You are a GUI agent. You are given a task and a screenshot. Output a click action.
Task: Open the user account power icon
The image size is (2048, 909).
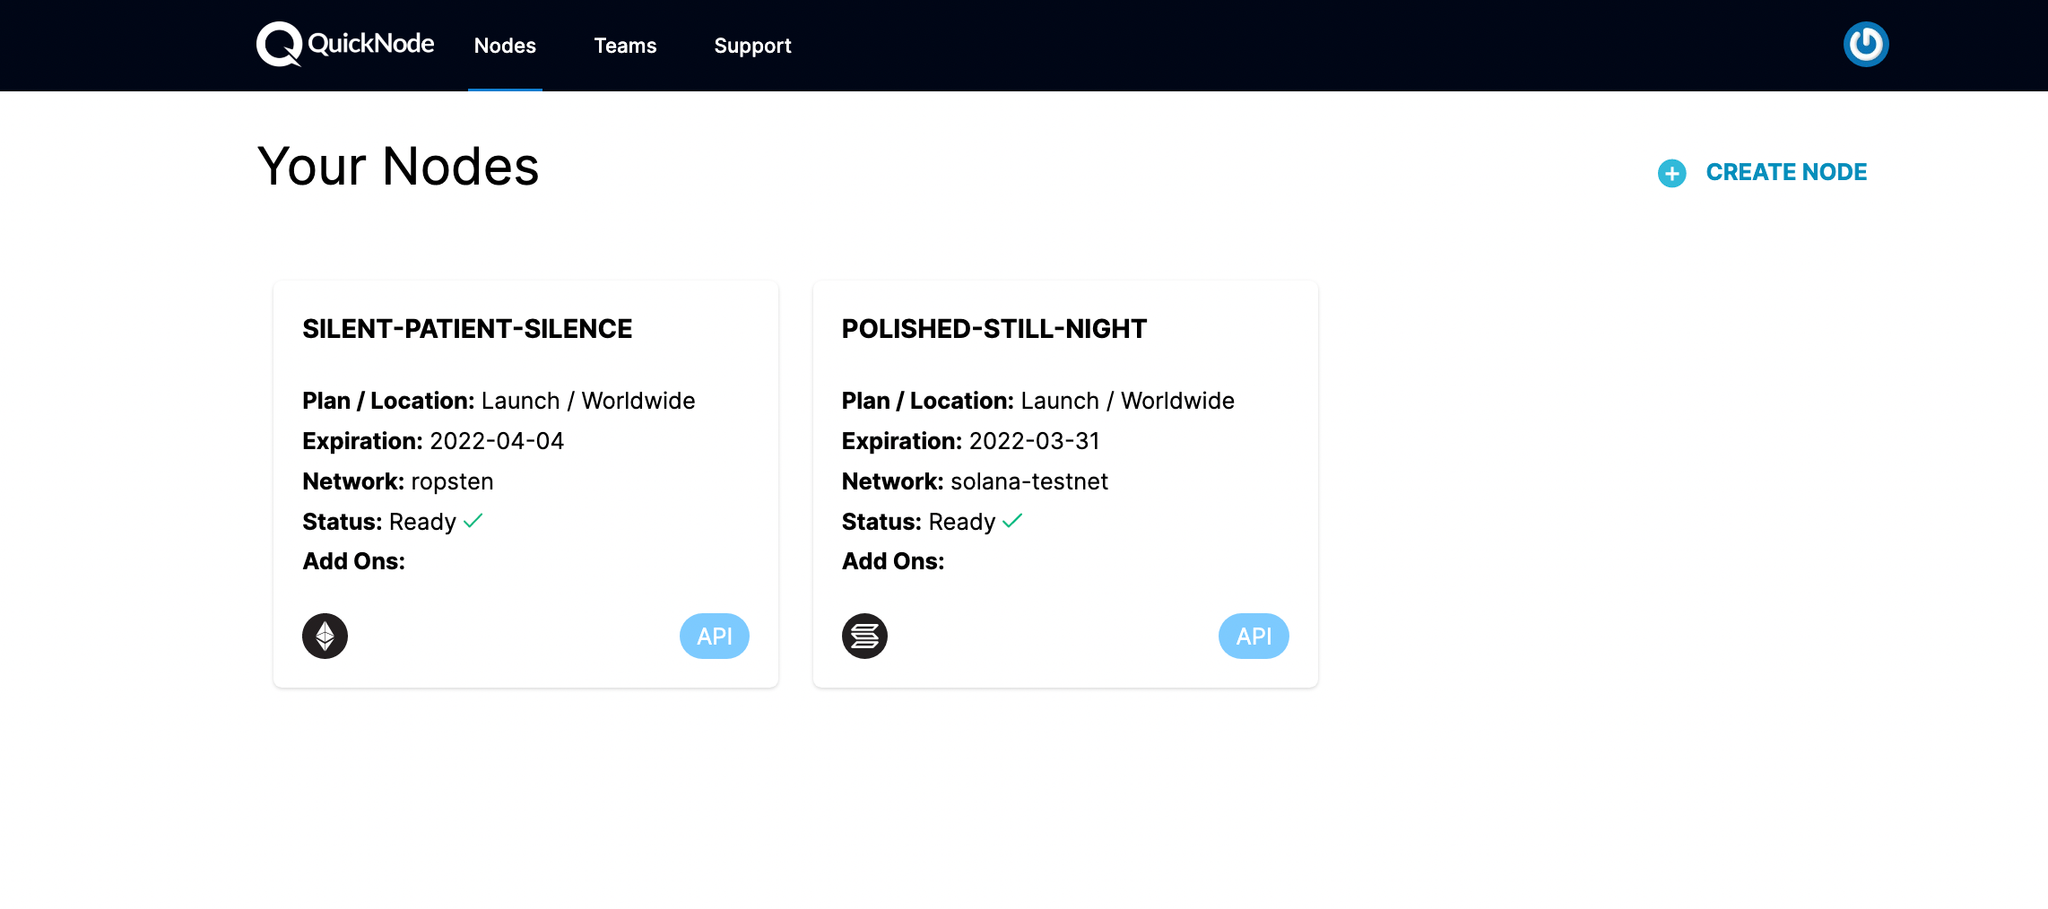[x=1865, y=44]
